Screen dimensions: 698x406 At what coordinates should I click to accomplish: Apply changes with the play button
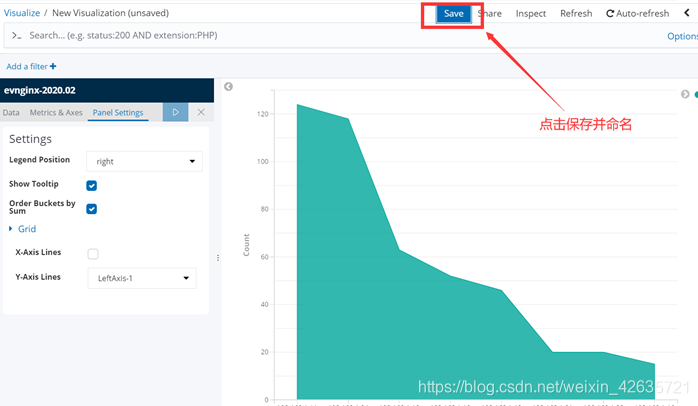tap(175, 112)
